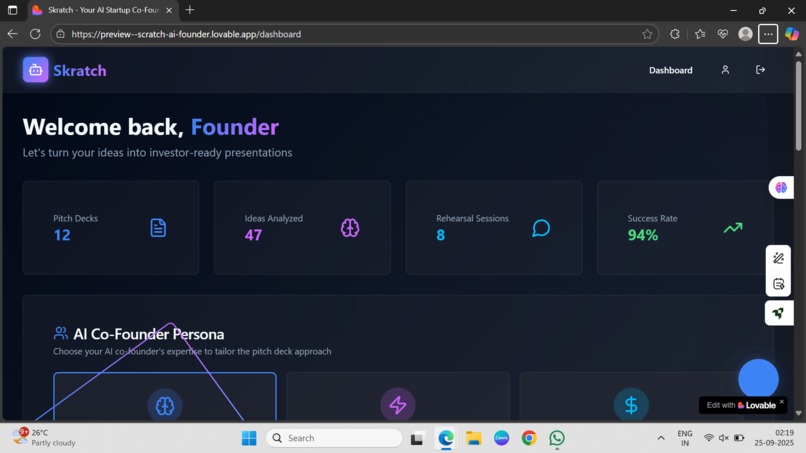The image size is (806, 453).
Task: Open the Windows Start menu
Action: [x=249, y=438]
